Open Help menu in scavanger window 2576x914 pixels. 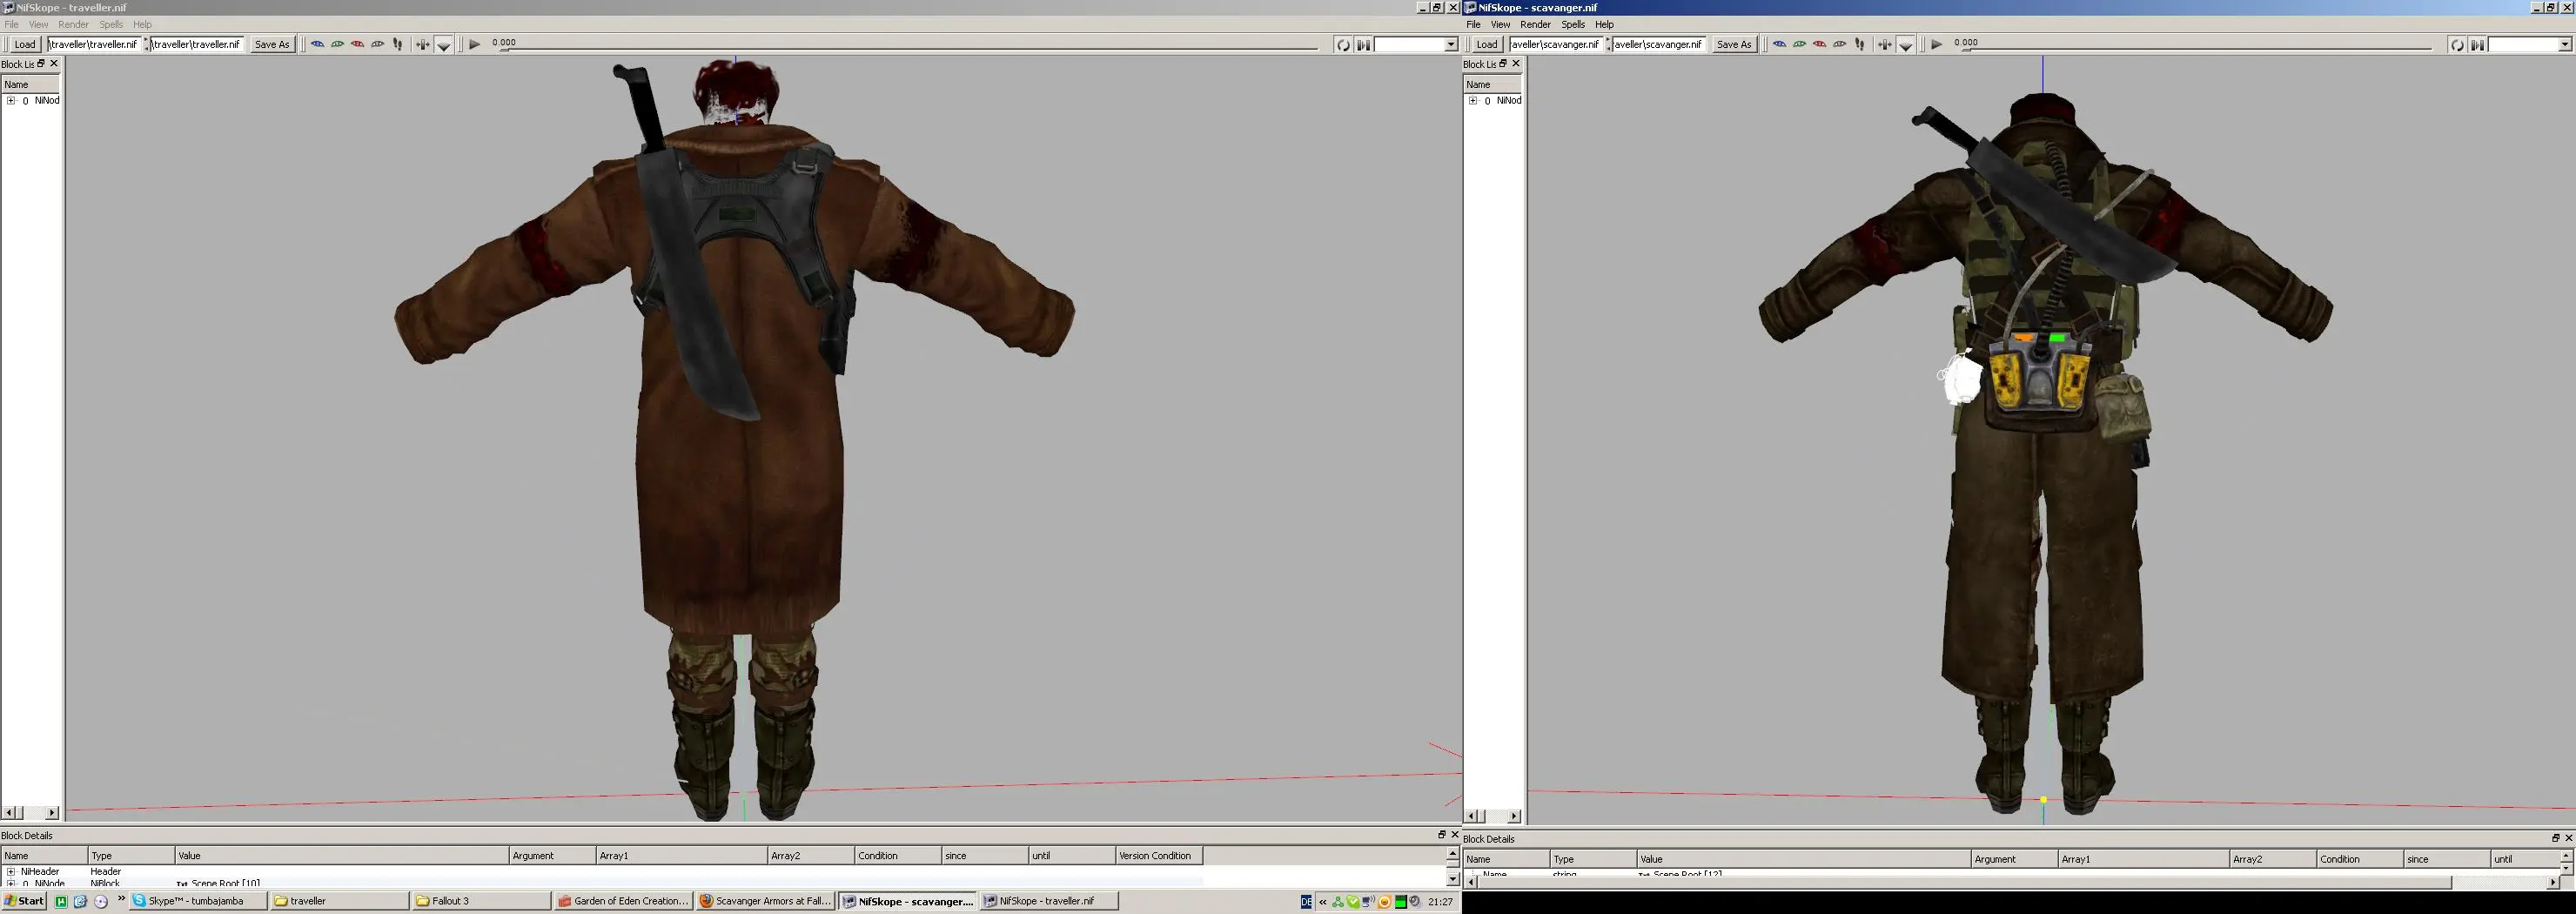pos(1604,24)
